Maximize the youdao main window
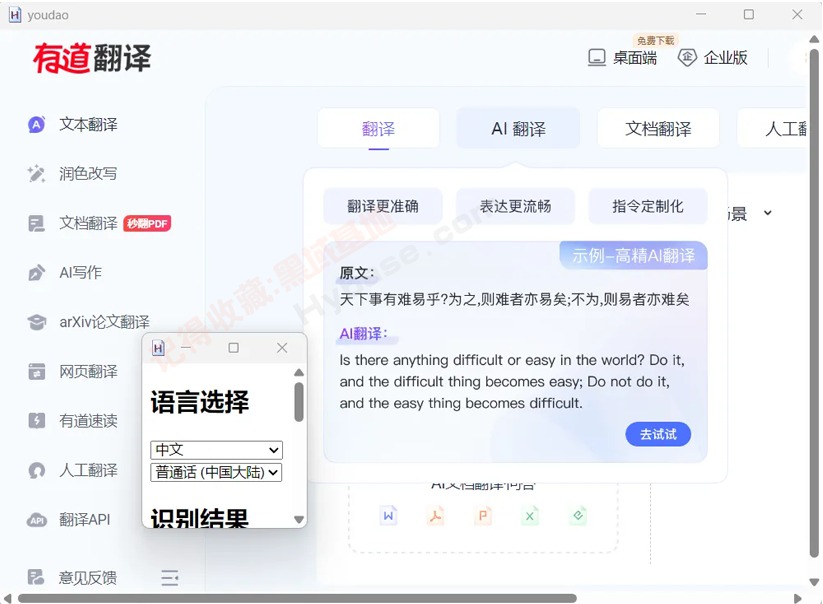823x604 pixels. click(x=749, y=15)
